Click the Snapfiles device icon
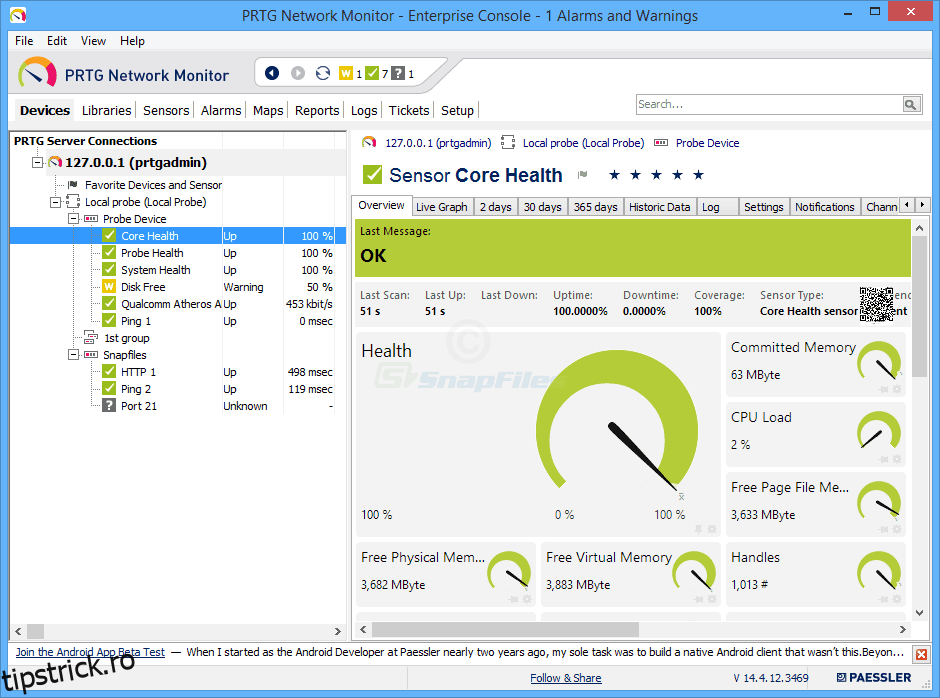 [x=91, y=354]
